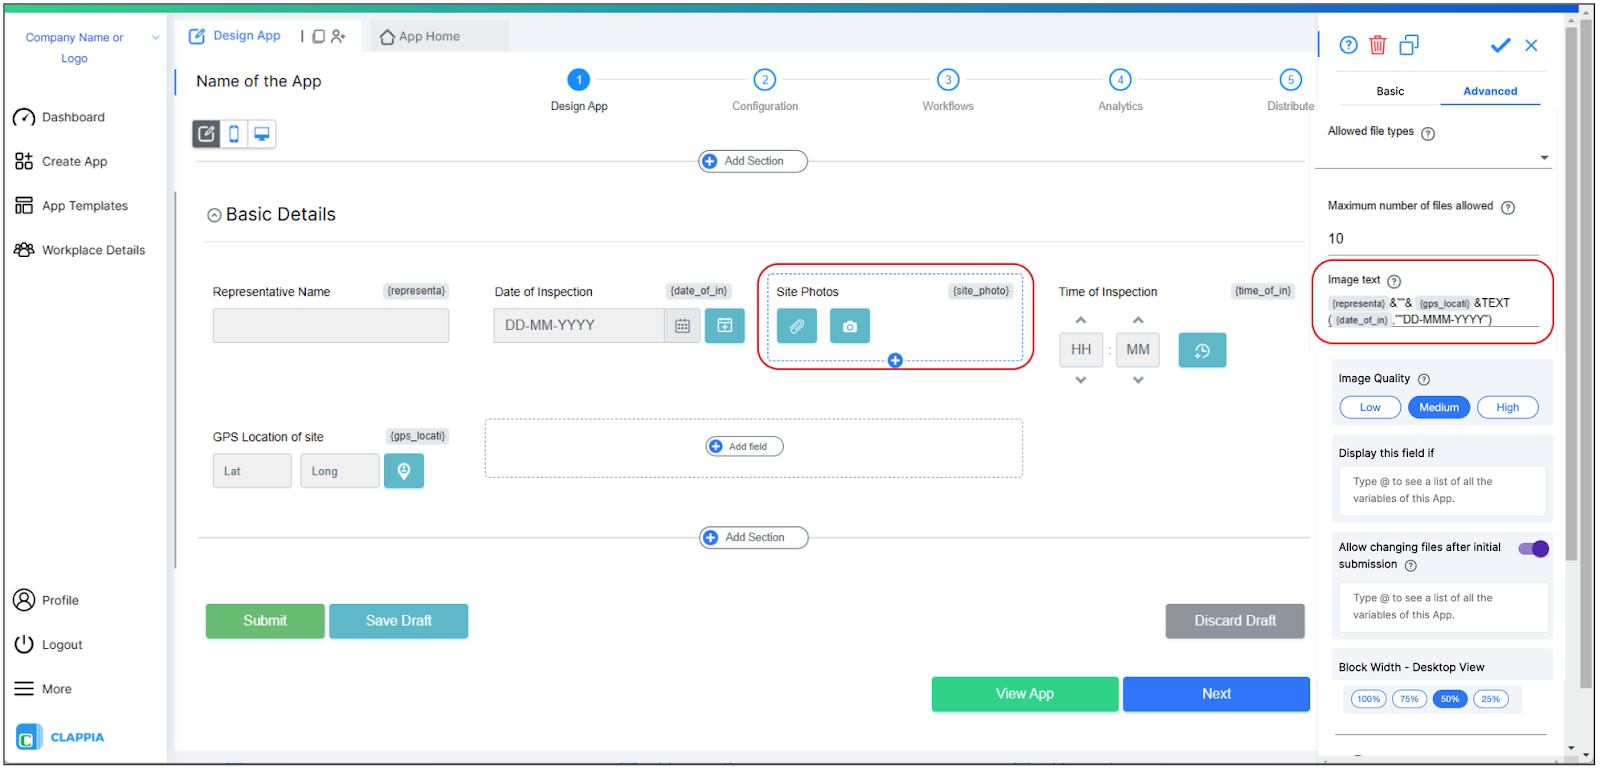
Task: Click the paperclip attach icon in Site Photos
Action: point(797,326)
